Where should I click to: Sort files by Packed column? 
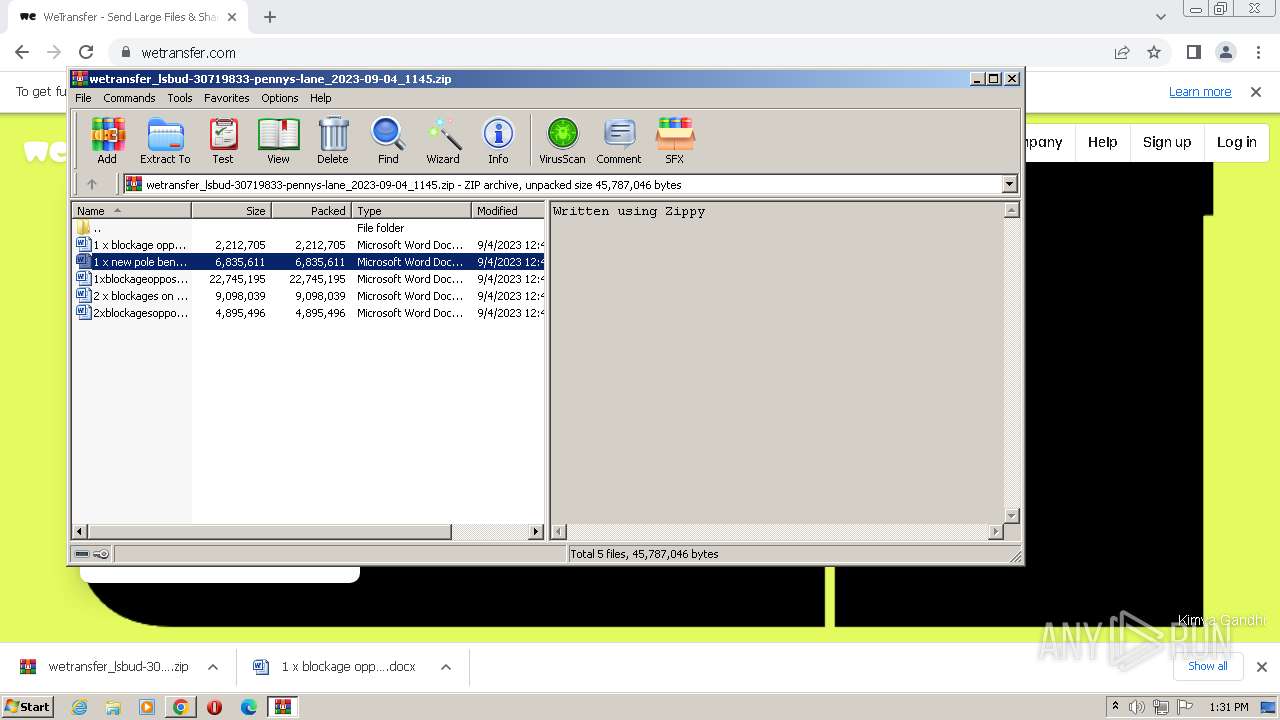311,211
